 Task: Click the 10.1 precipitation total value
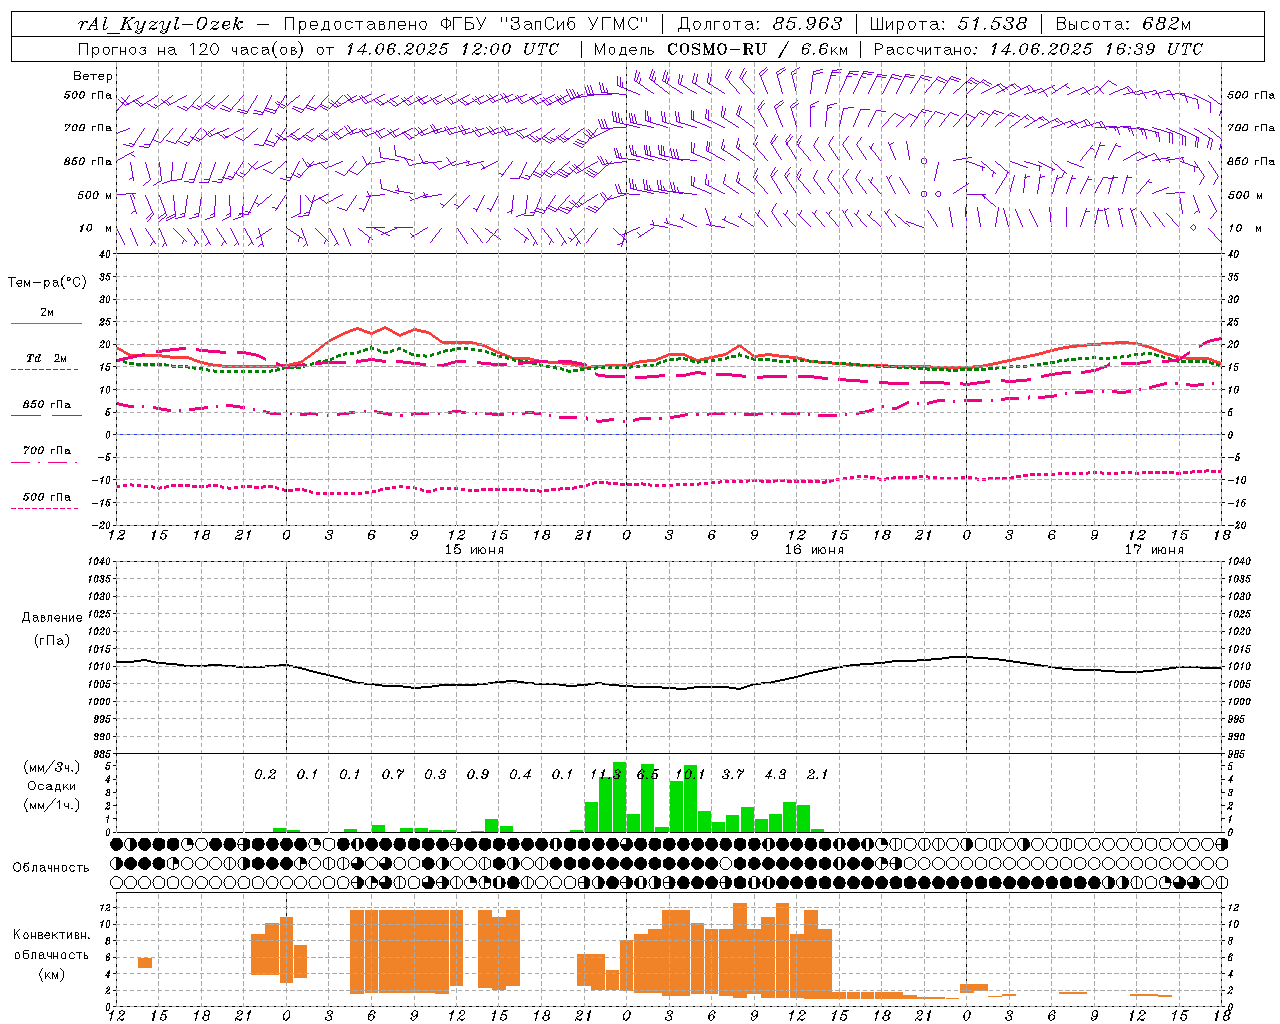[690, 775]
